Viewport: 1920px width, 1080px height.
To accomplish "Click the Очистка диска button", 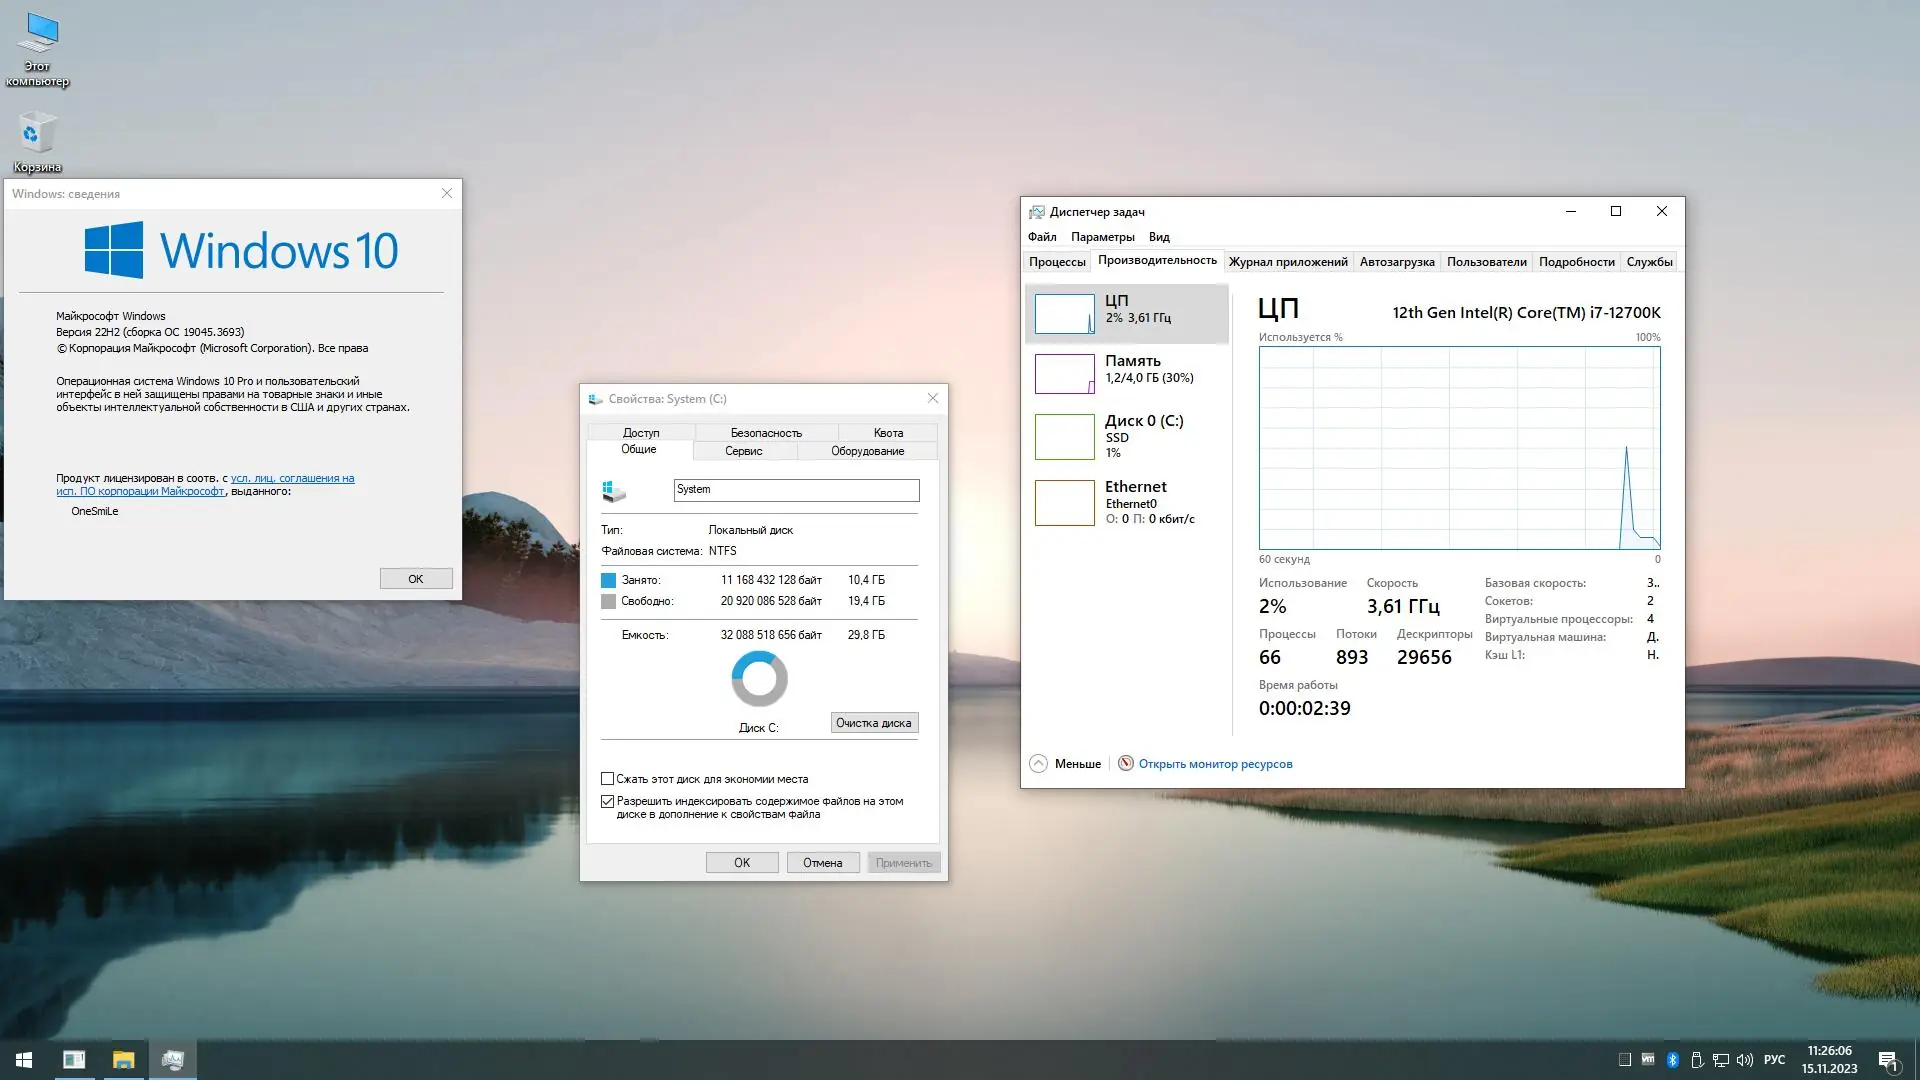I will point(873,723).
